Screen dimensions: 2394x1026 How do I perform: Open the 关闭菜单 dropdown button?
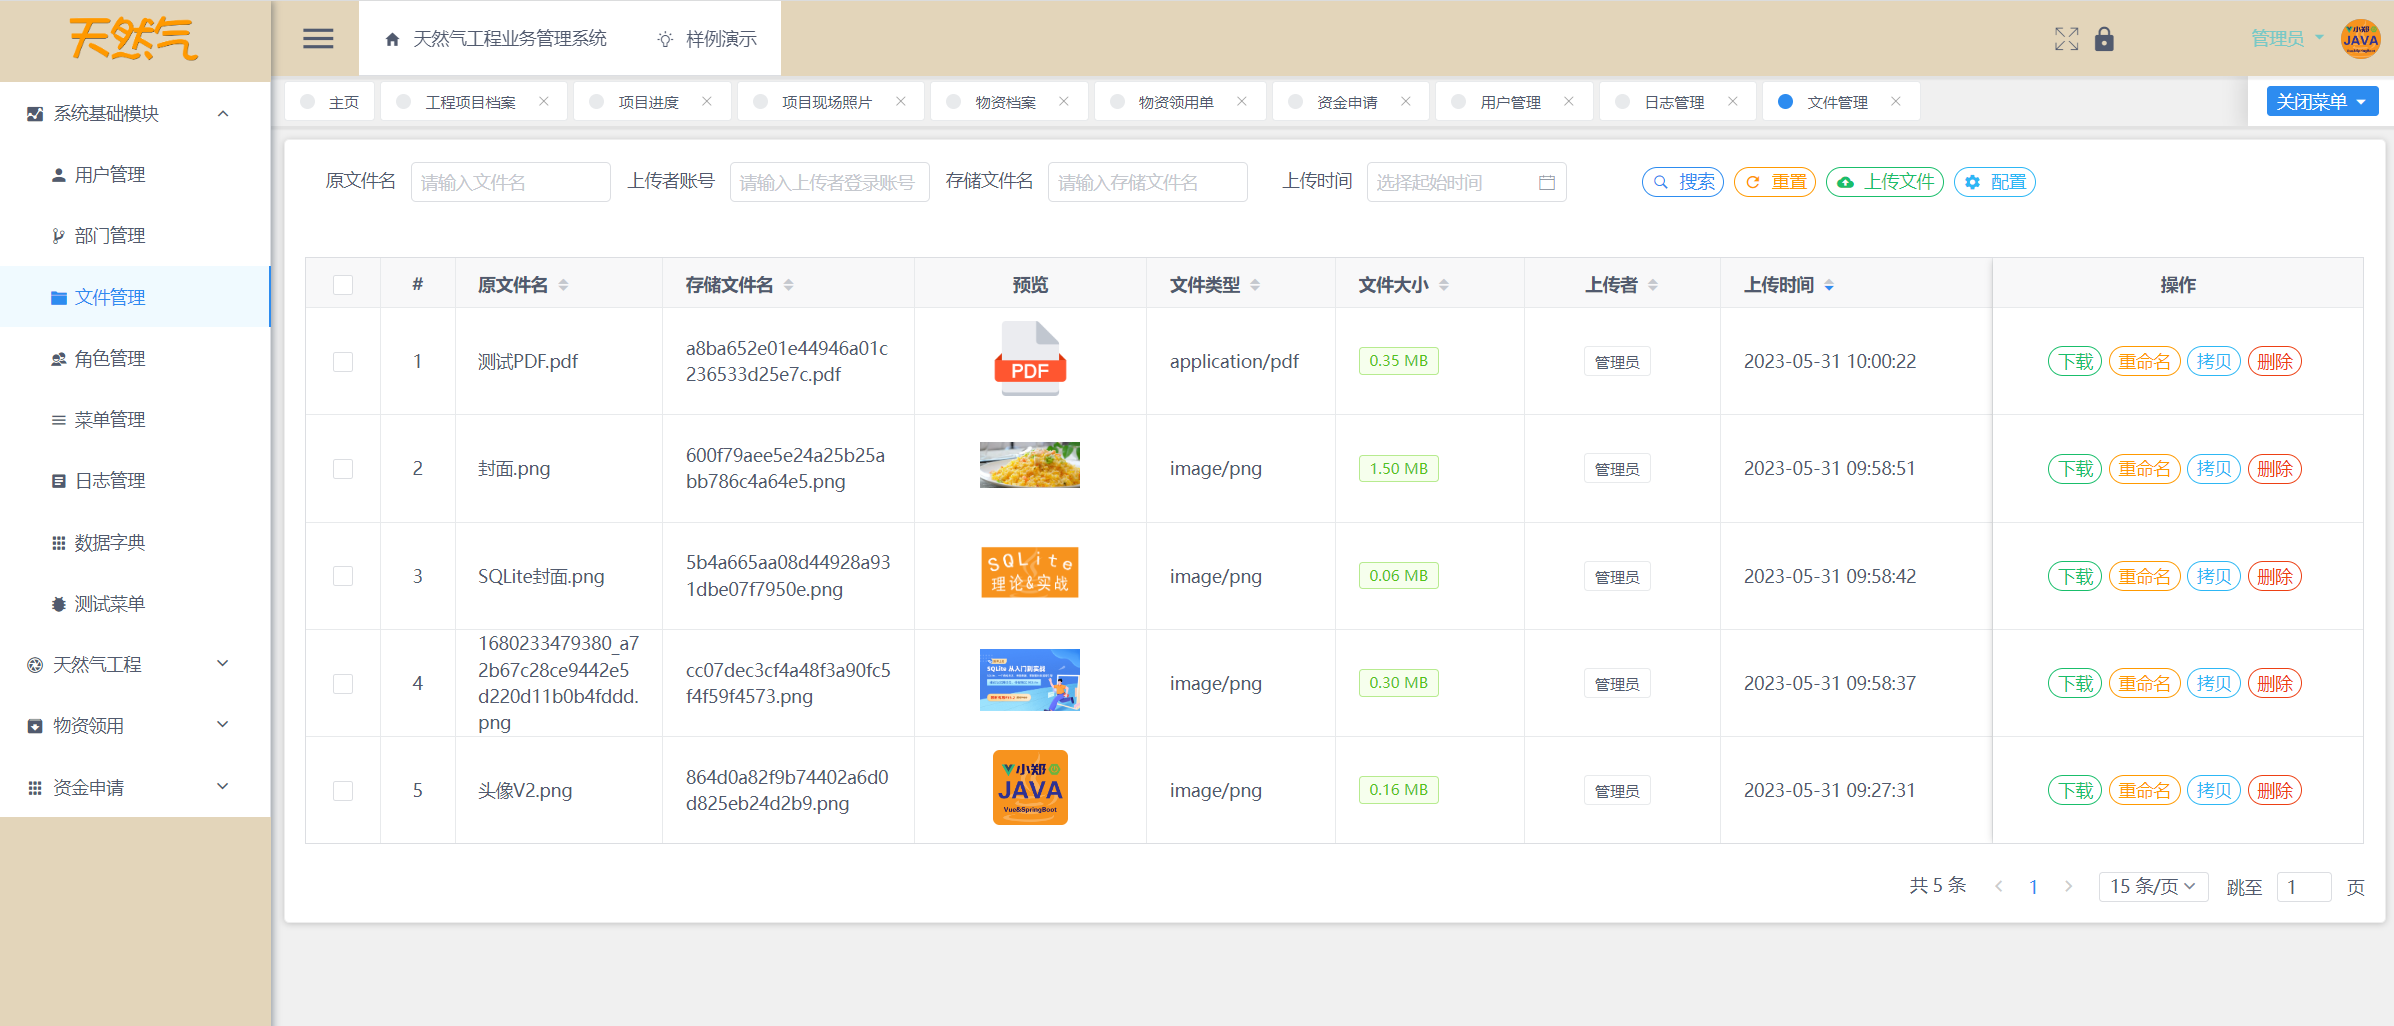pyautogui.click(x=2321, y=102)
